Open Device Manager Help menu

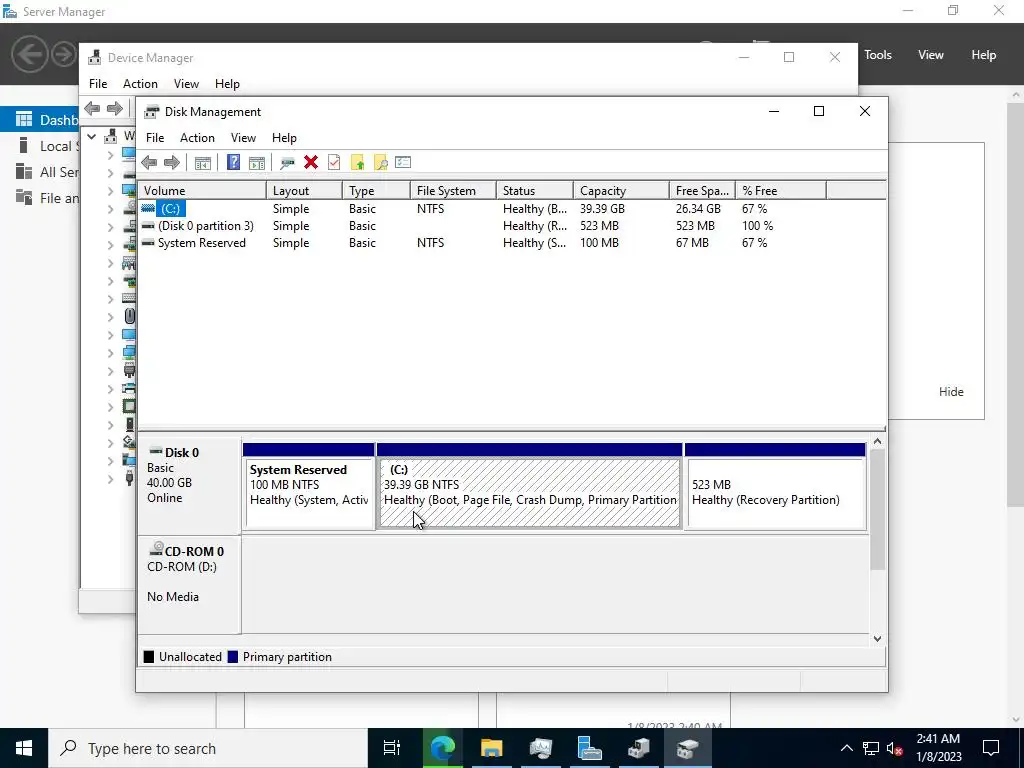tap(227, 84)
